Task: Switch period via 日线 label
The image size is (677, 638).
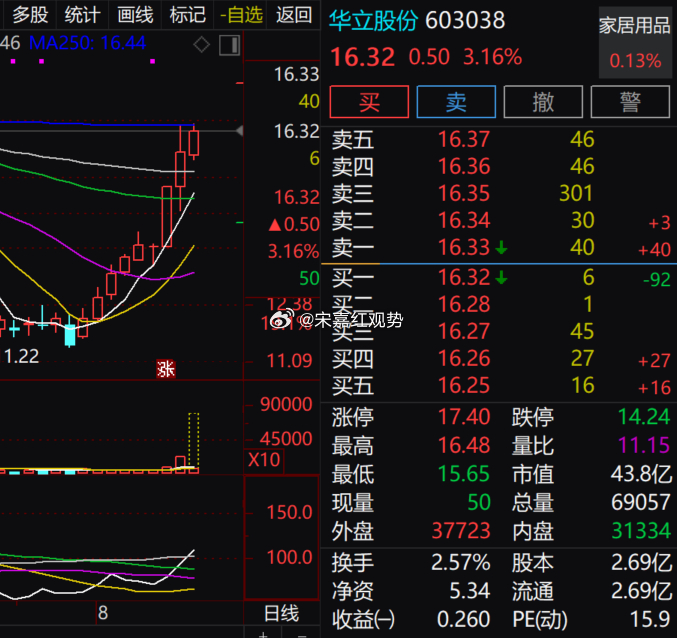Action: pos(281,613)
